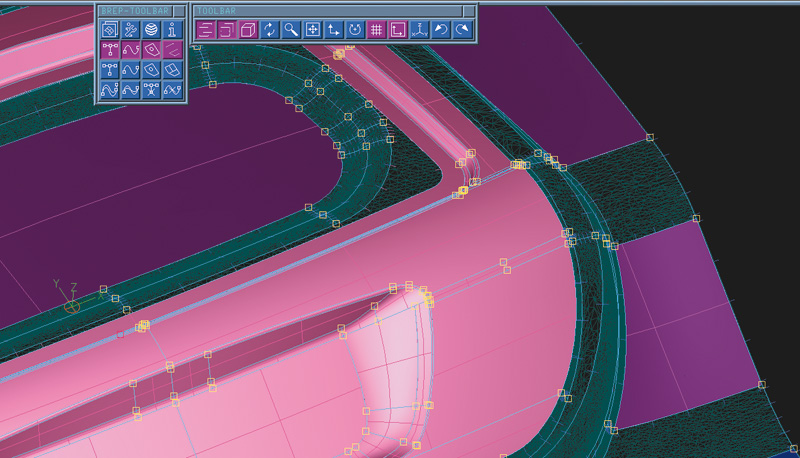Screen dimensions: 800x458
Task: Select the wrench tools icon
Action: [x=130, y=30]
